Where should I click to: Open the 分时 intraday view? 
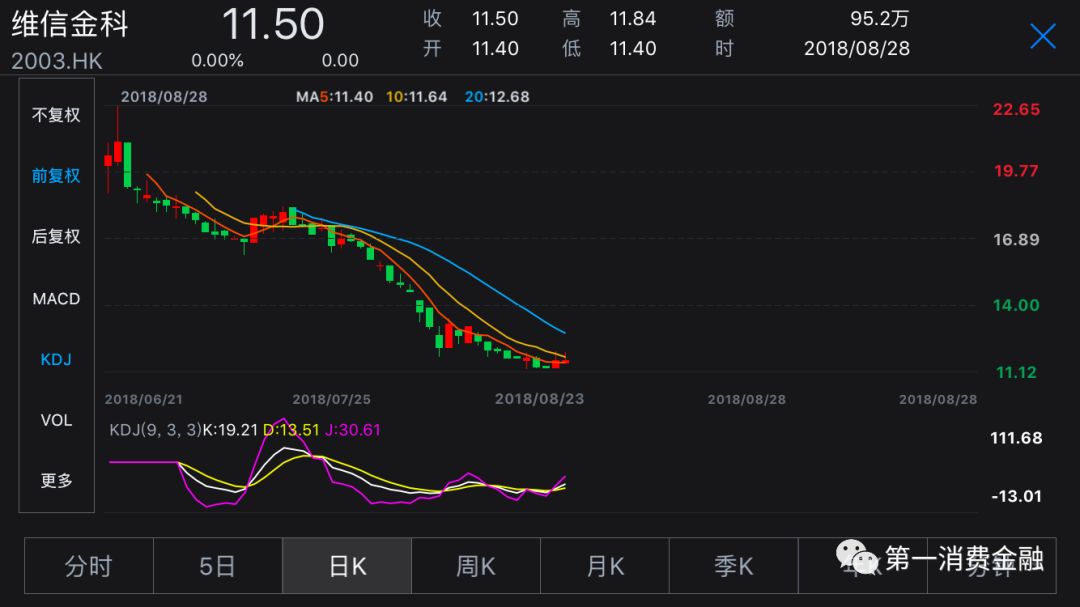click(x=89, y=566)
